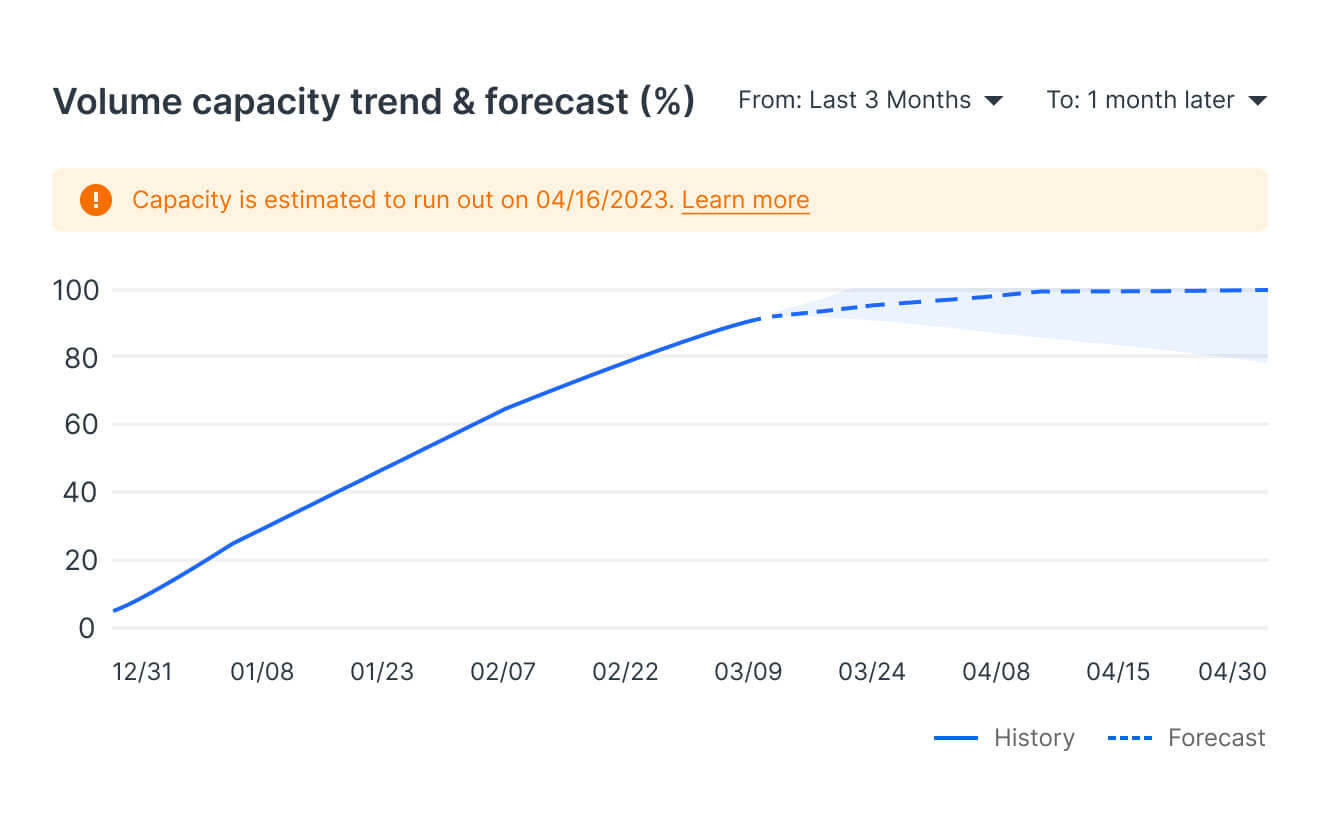Expand the capacity warning banner
Viewport: 1320px width, 824px height.
[x=660, y=200]
